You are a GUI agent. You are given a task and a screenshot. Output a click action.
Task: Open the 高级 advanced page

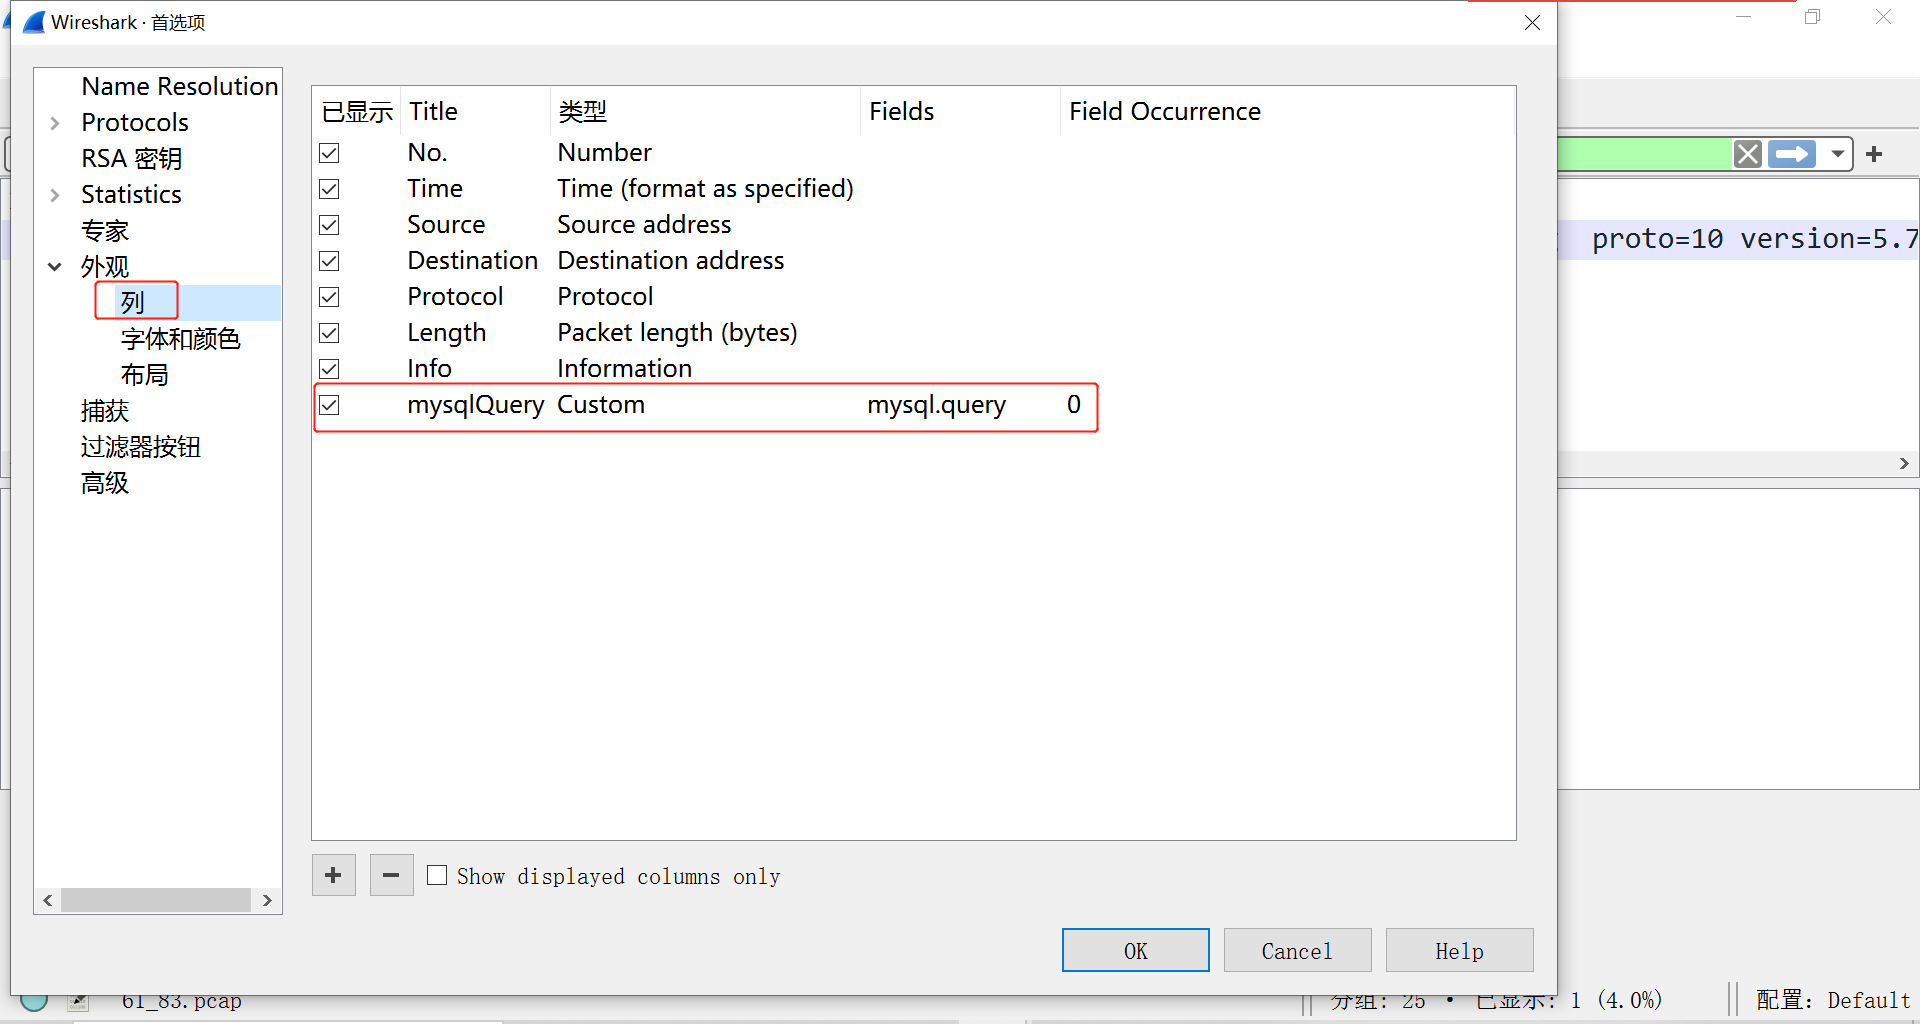coord(105,483)
